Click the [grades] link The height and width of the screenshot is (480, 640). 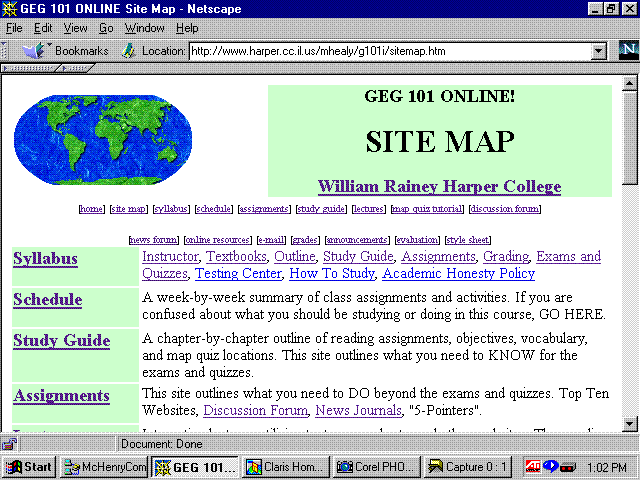[x=305, y=240]
